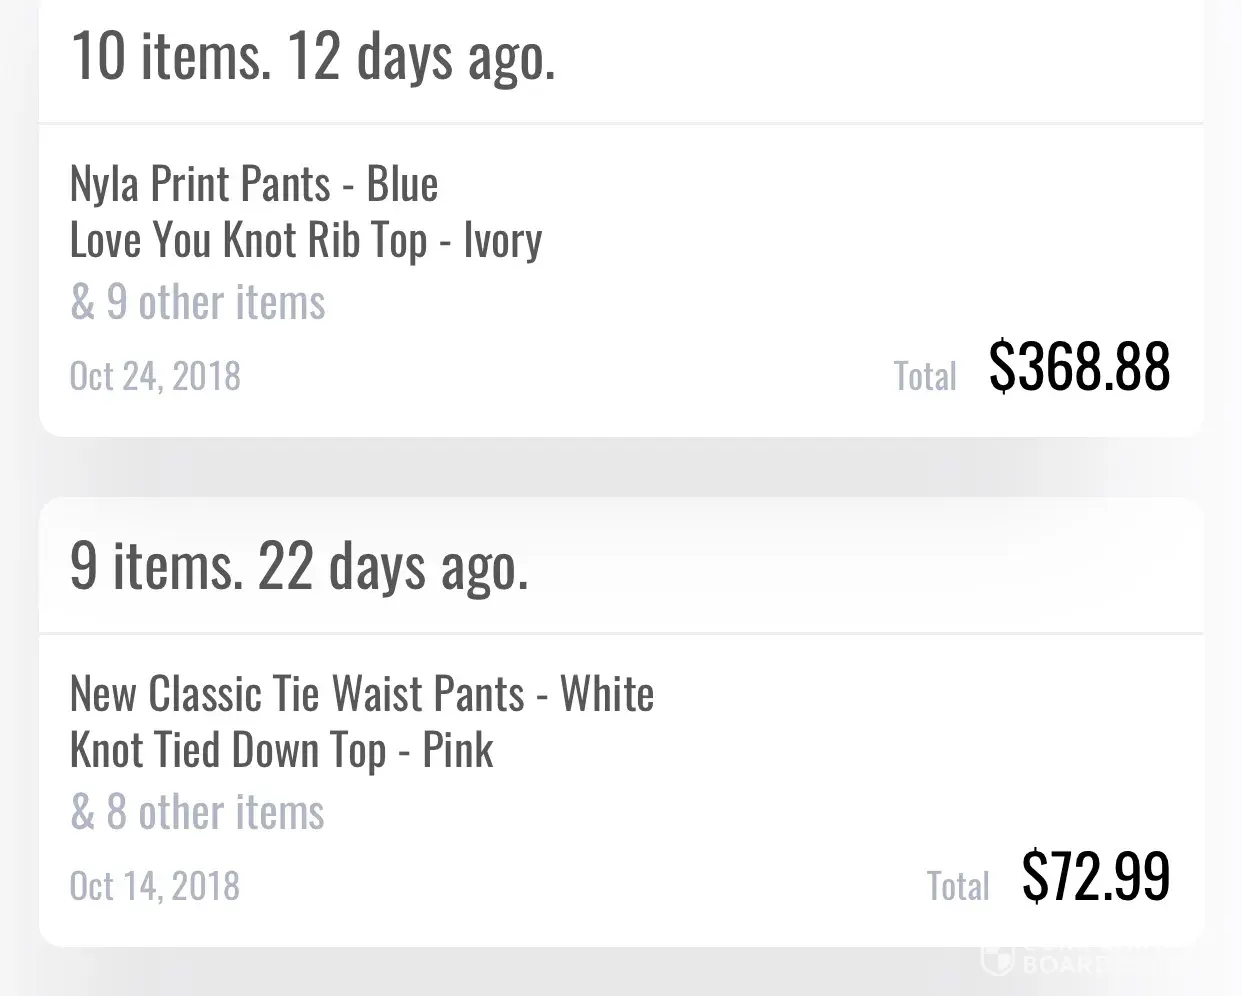Click the divider under the 9 items header
The width and height of the screenshot is (1242, 996).
(x=620, y=633)
